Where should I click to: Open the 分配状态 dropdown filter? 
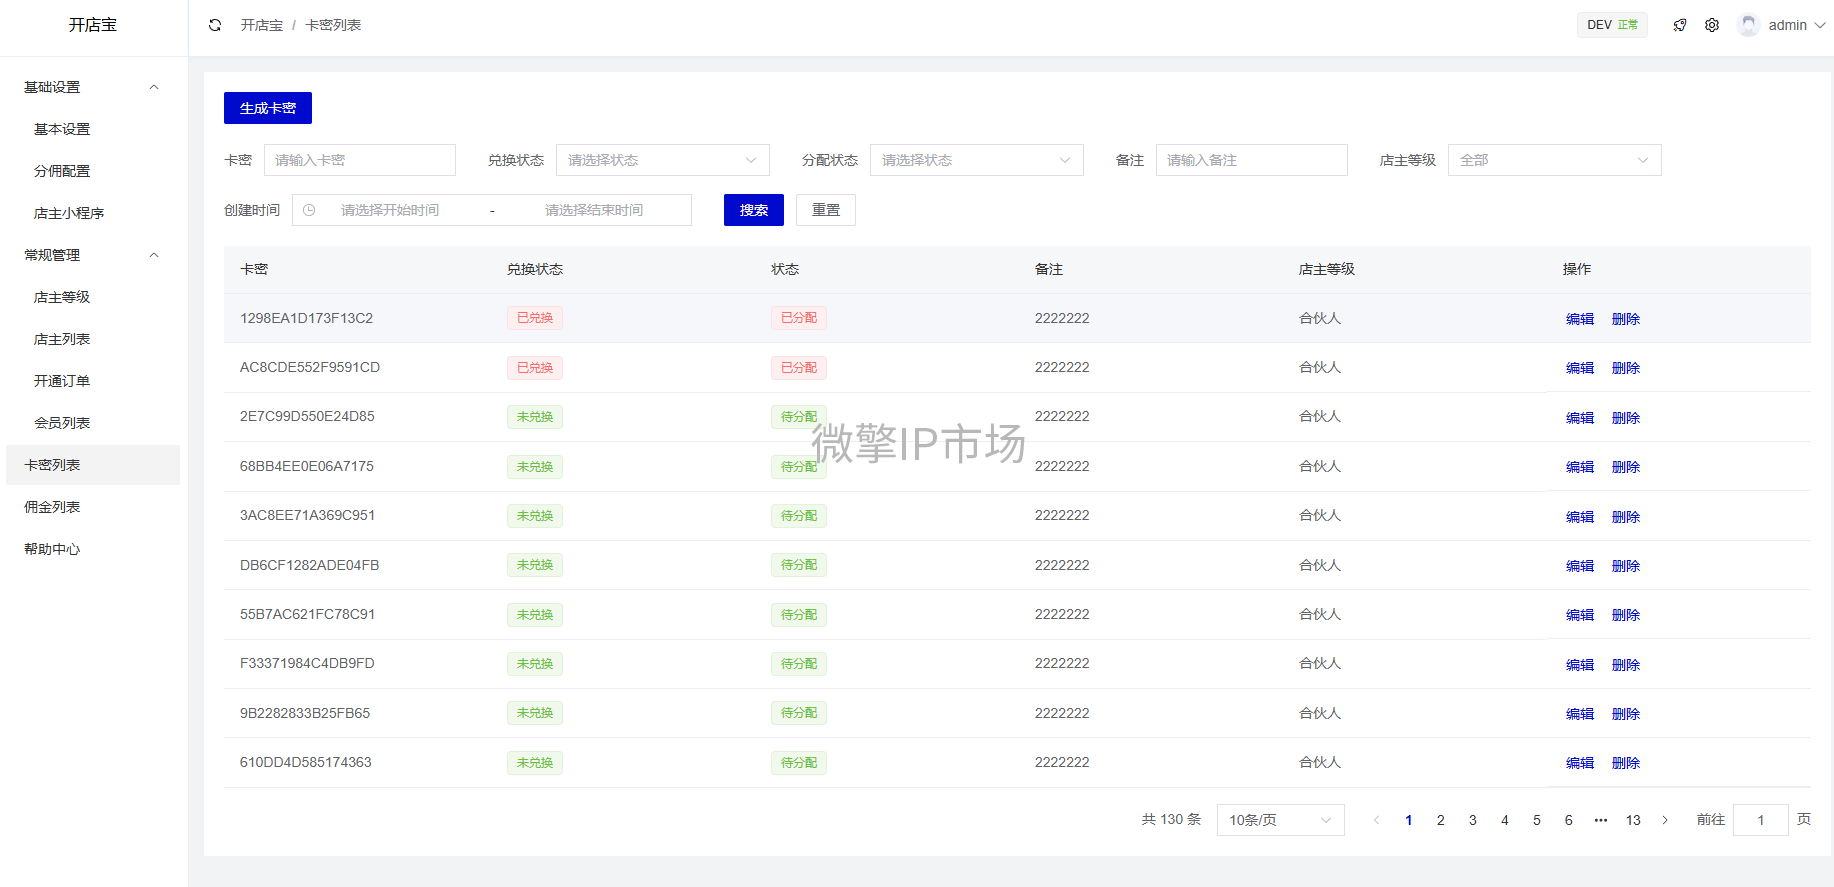976,160
